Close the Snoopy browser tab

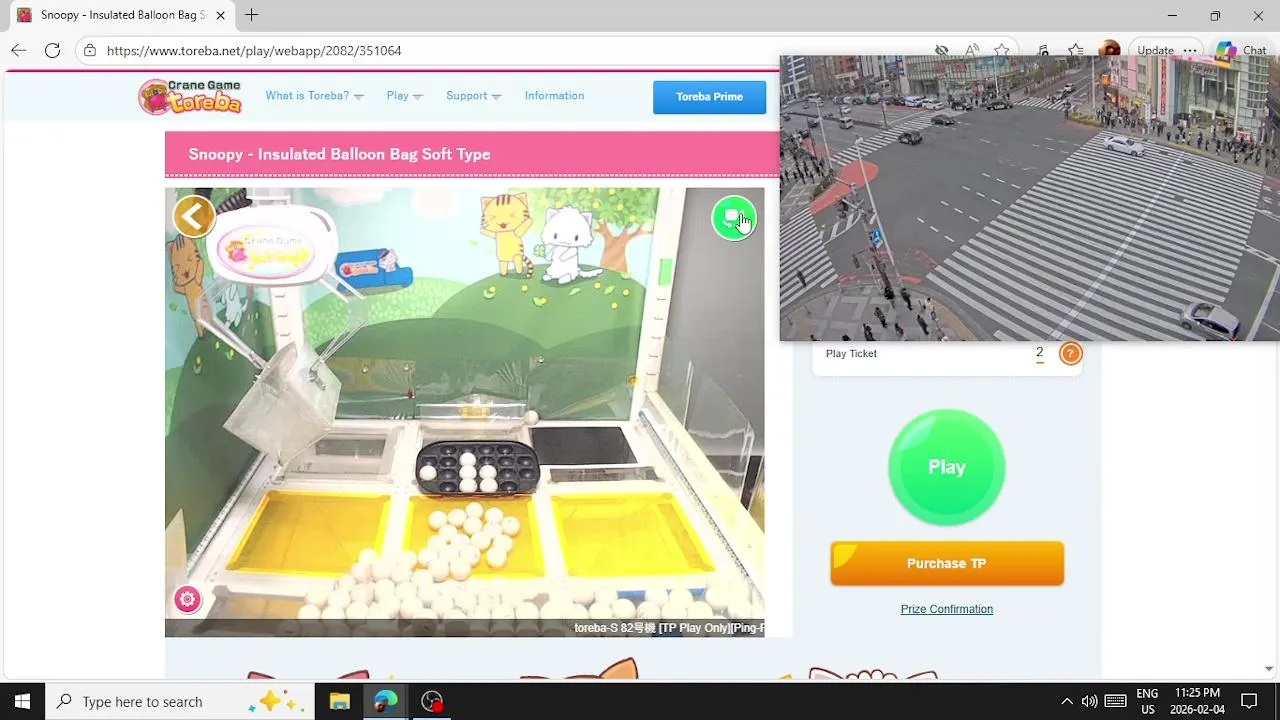click(220, 15)
